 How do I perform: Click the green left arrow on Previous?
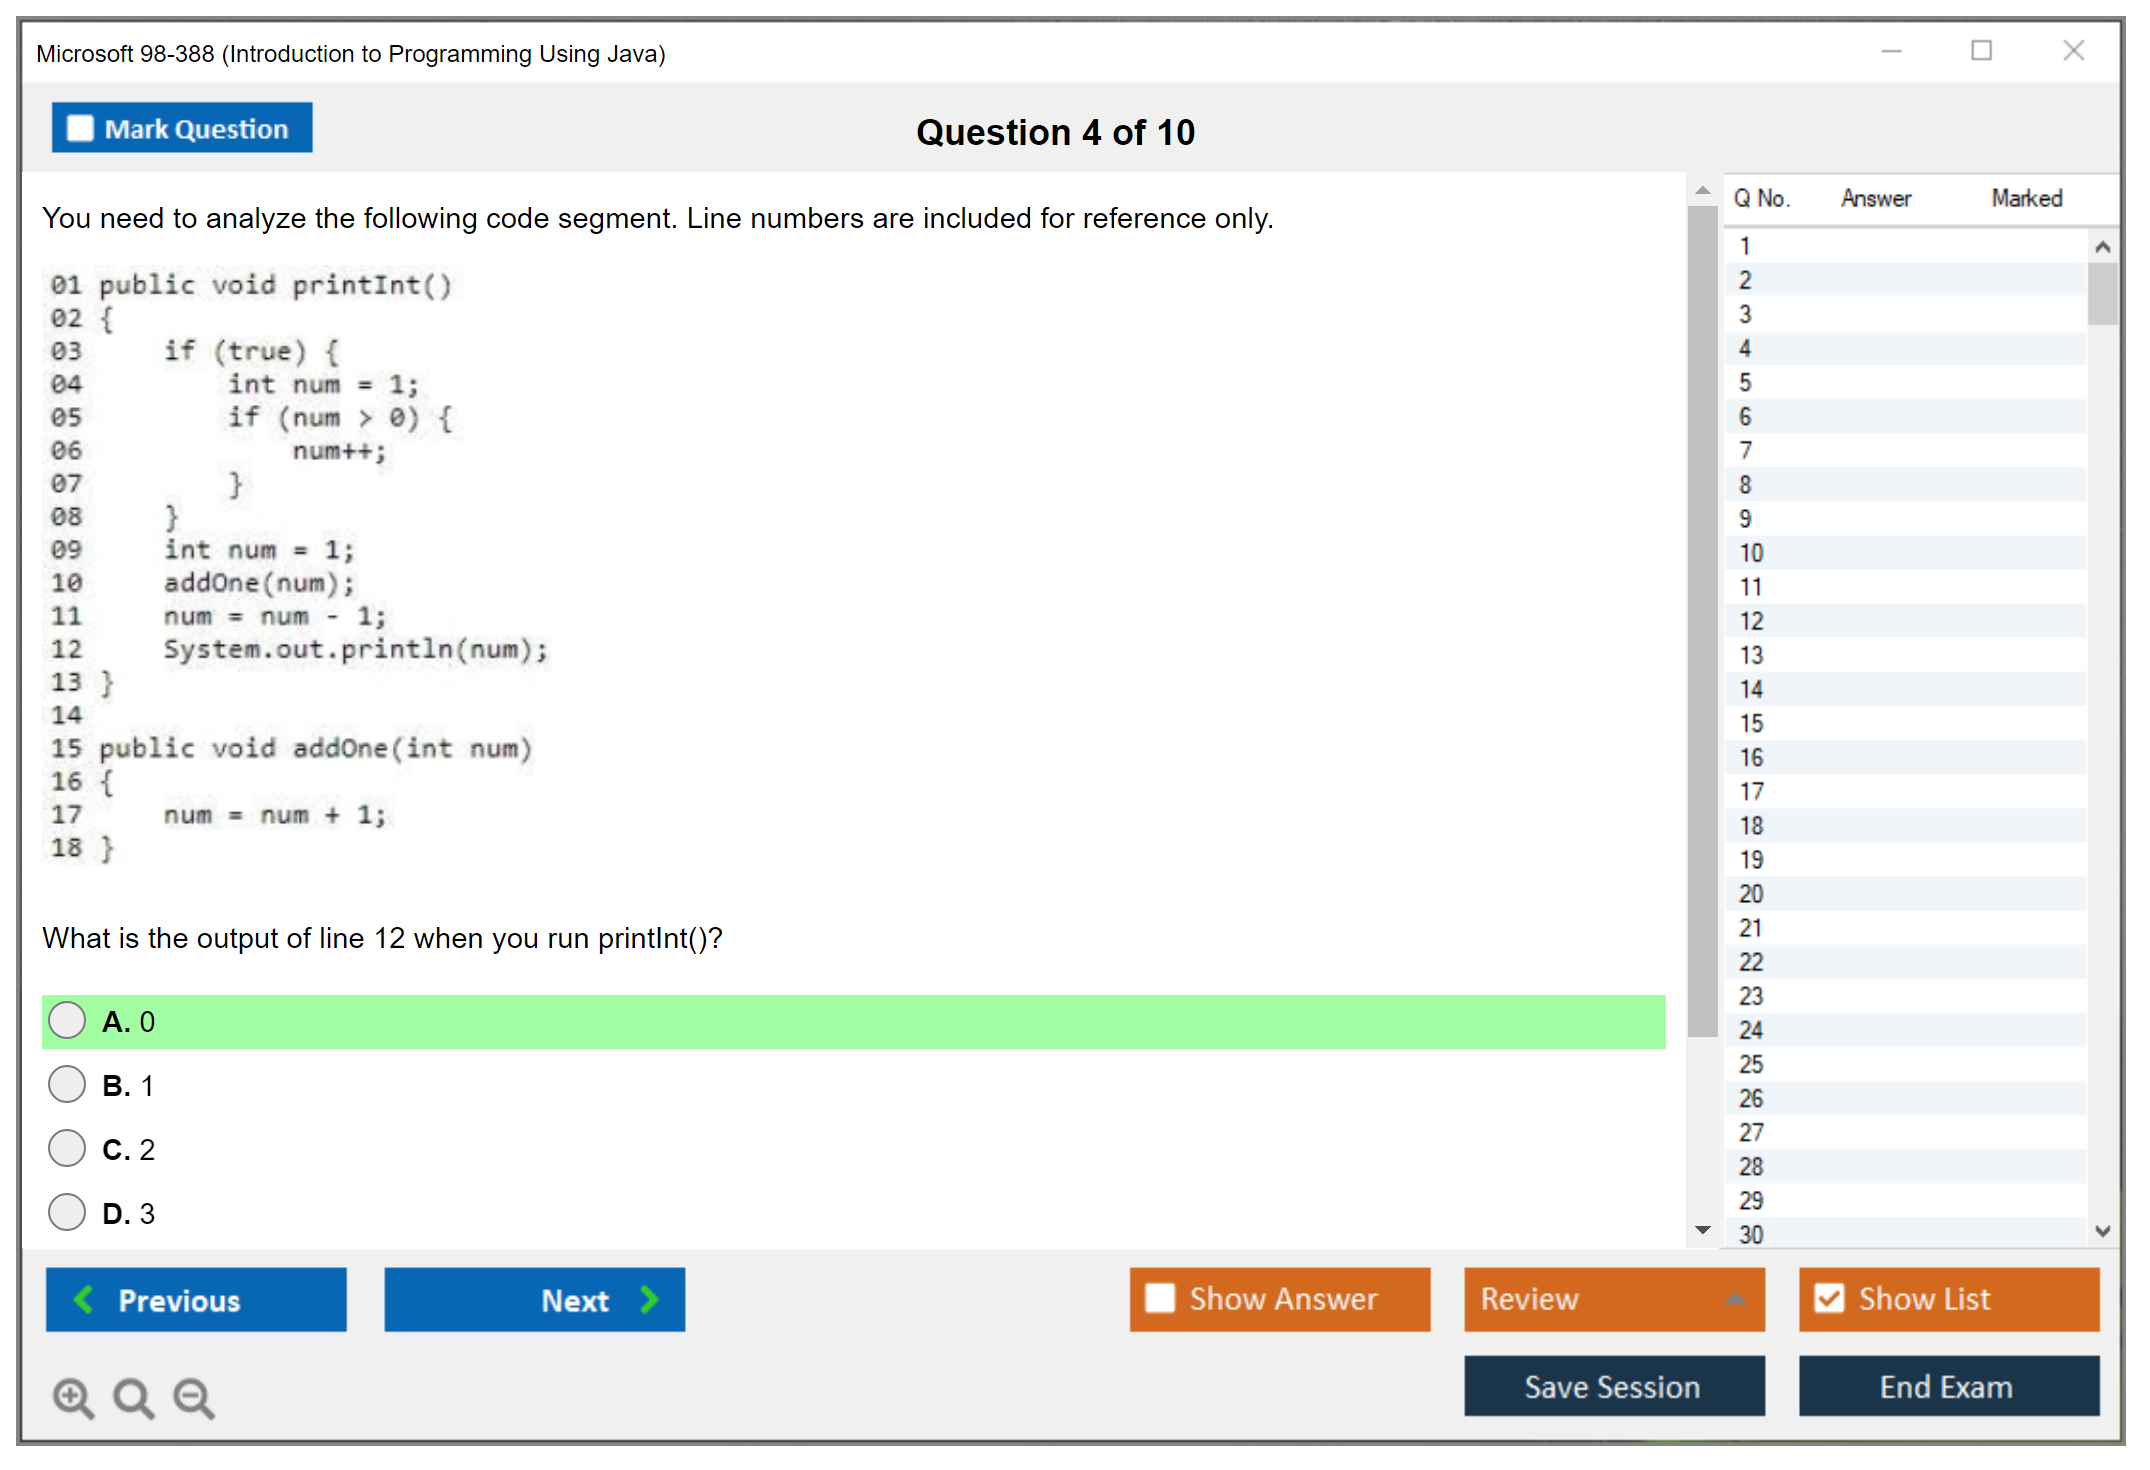(x=84, y=1299)
